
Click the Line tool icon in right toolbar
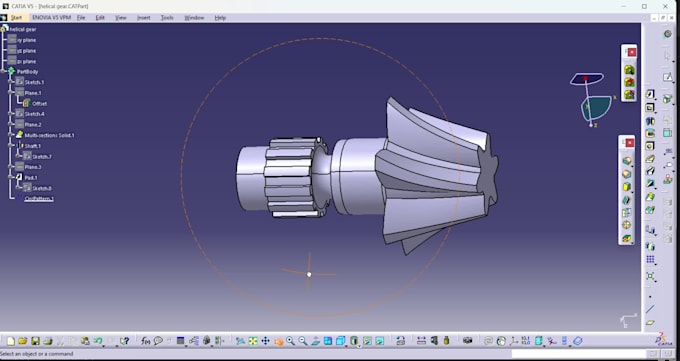[650, 309]
